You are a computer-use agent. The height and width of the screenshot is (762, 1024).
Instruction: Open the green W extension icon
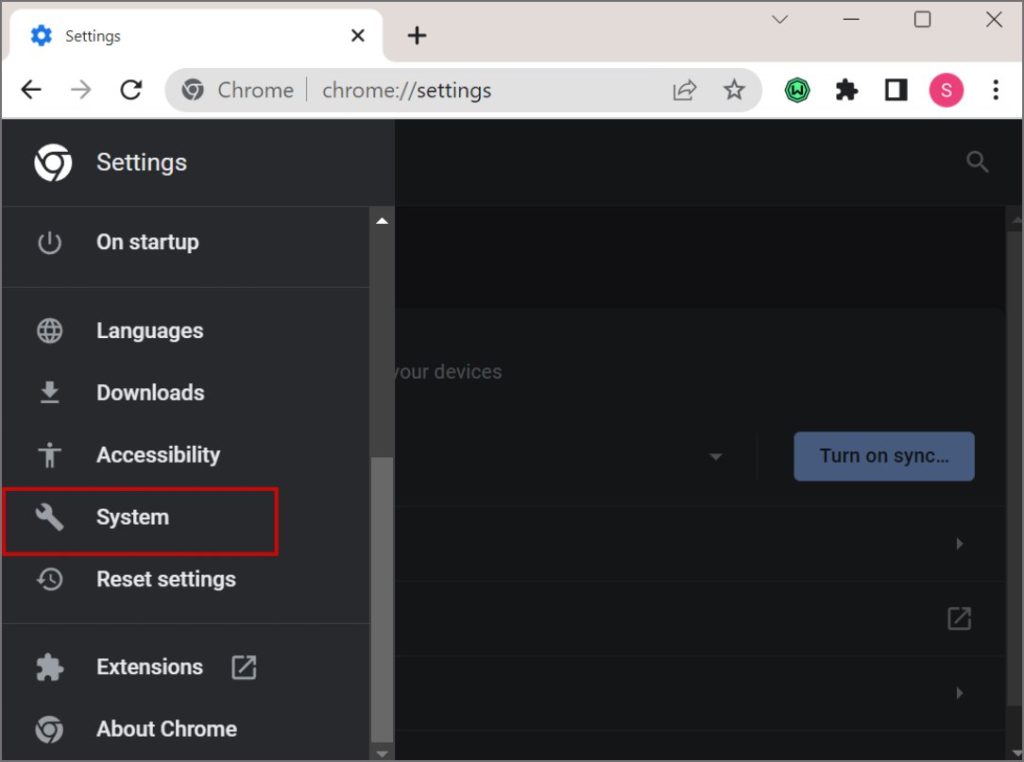(797, 90)
